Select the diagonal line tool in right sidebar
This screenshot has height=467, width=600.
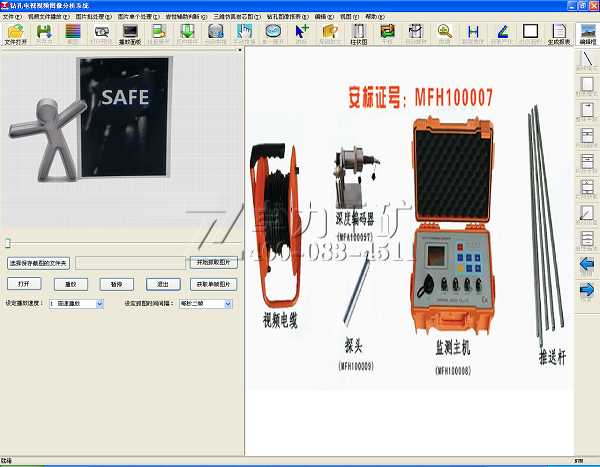(x=588, y=59)
